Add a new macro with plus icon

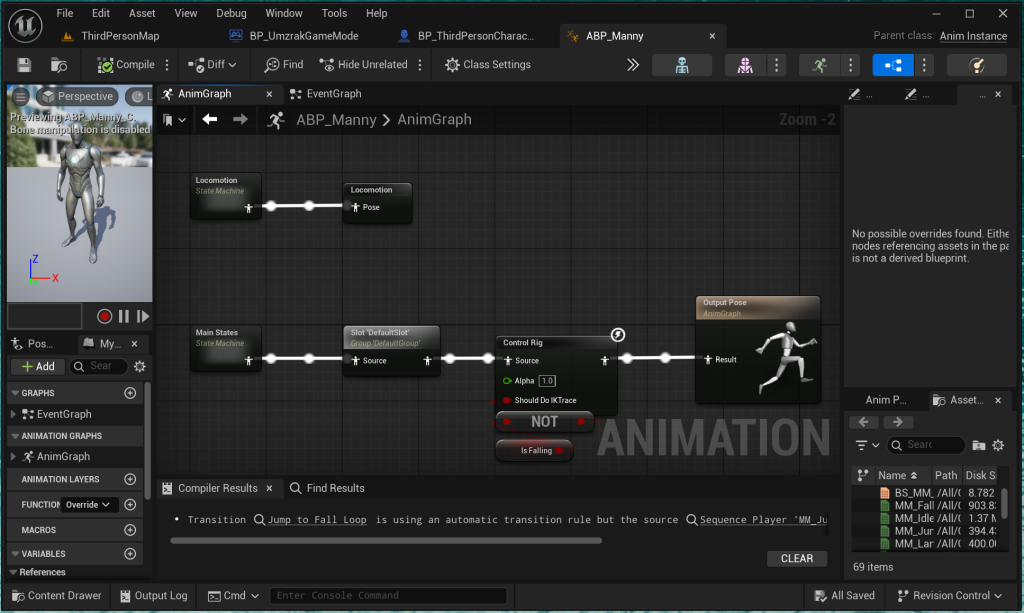pos(130,530)
